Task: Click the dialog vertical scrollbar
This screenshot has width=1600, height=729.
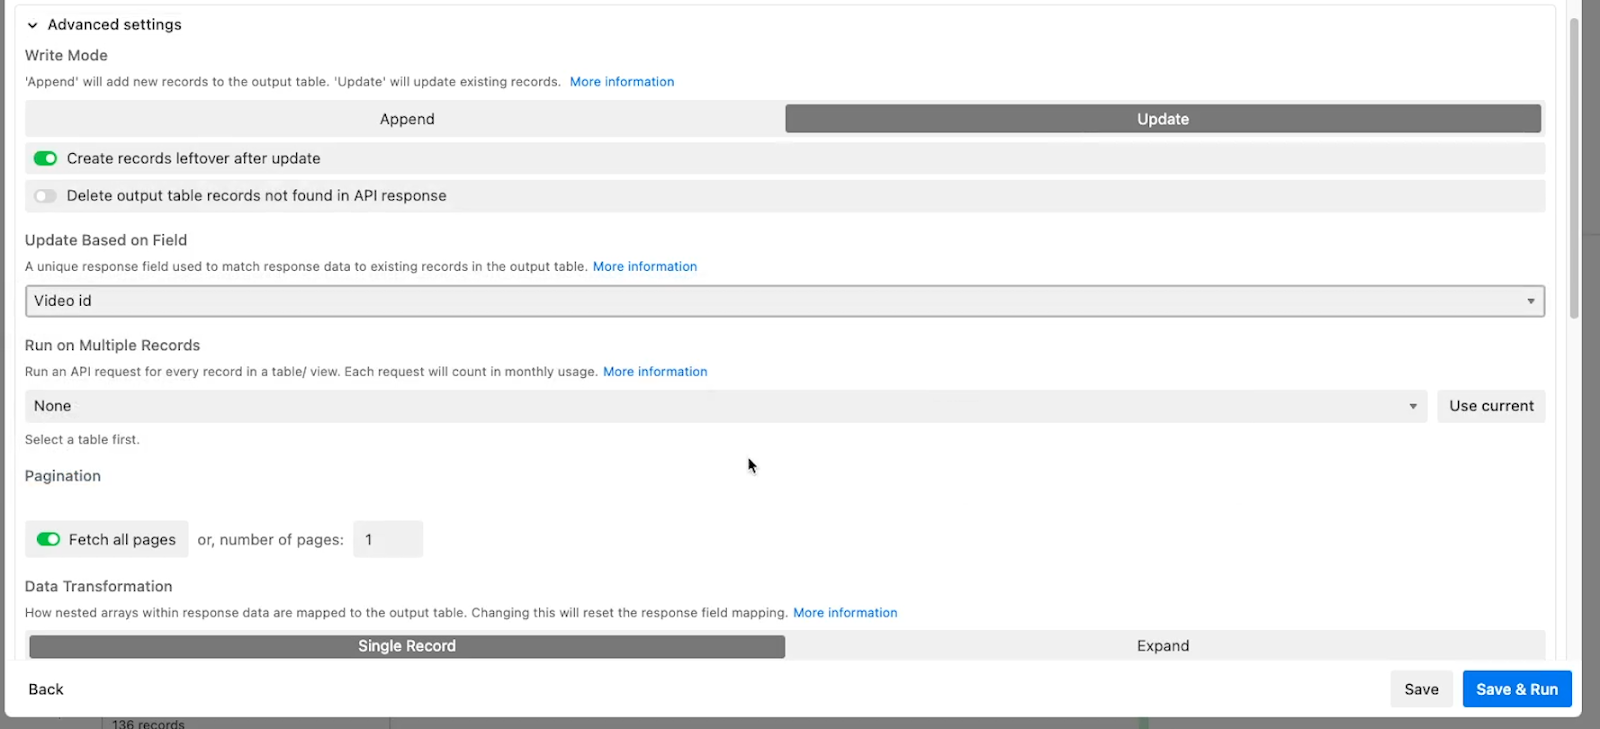Action: click(1574, 168)
